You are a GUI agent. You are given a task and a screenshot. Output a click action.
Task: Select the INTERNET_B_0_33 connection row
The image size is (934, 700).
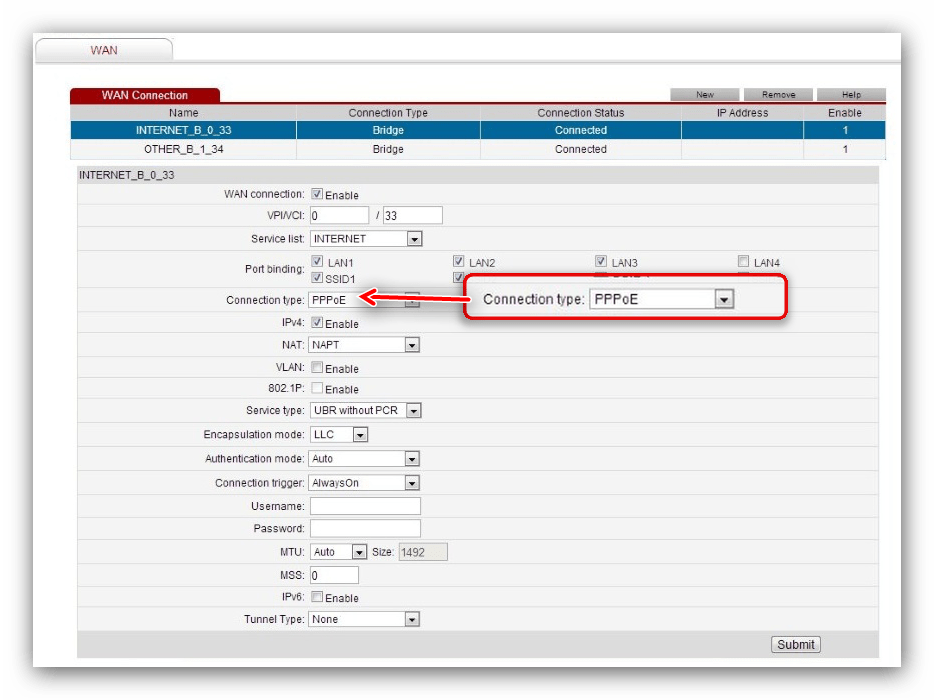pyautogui.click(x=183, y=130)
